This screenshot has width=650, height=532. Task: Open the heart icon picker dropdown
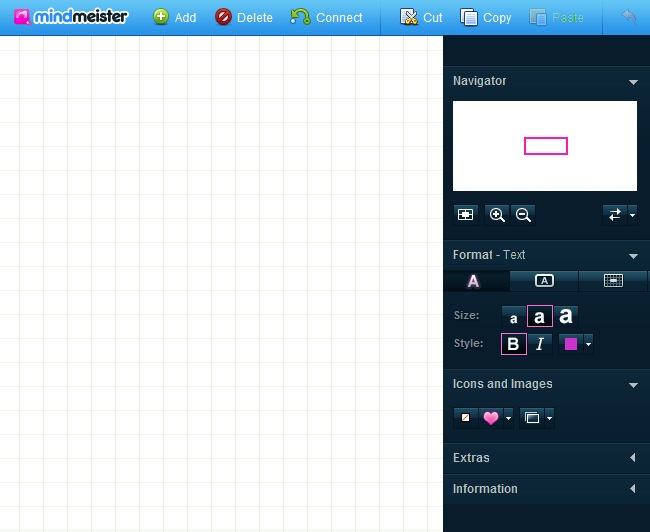(509, 418)
